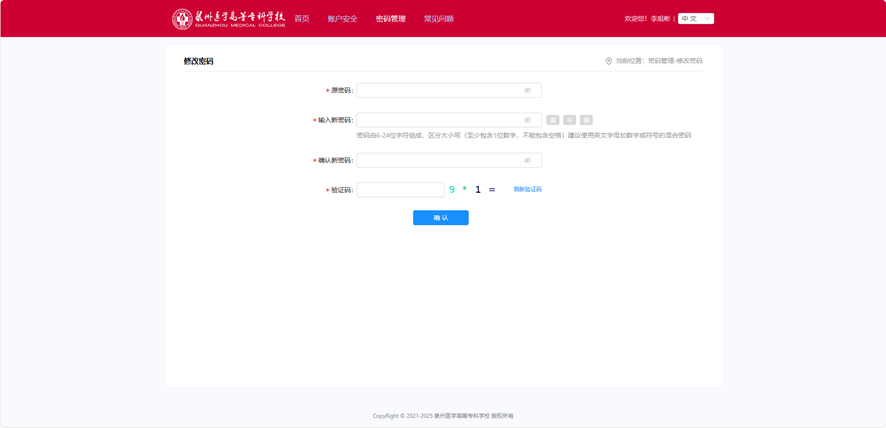Show the original password via eye icon
886x428 pixels.
(528, 90)
